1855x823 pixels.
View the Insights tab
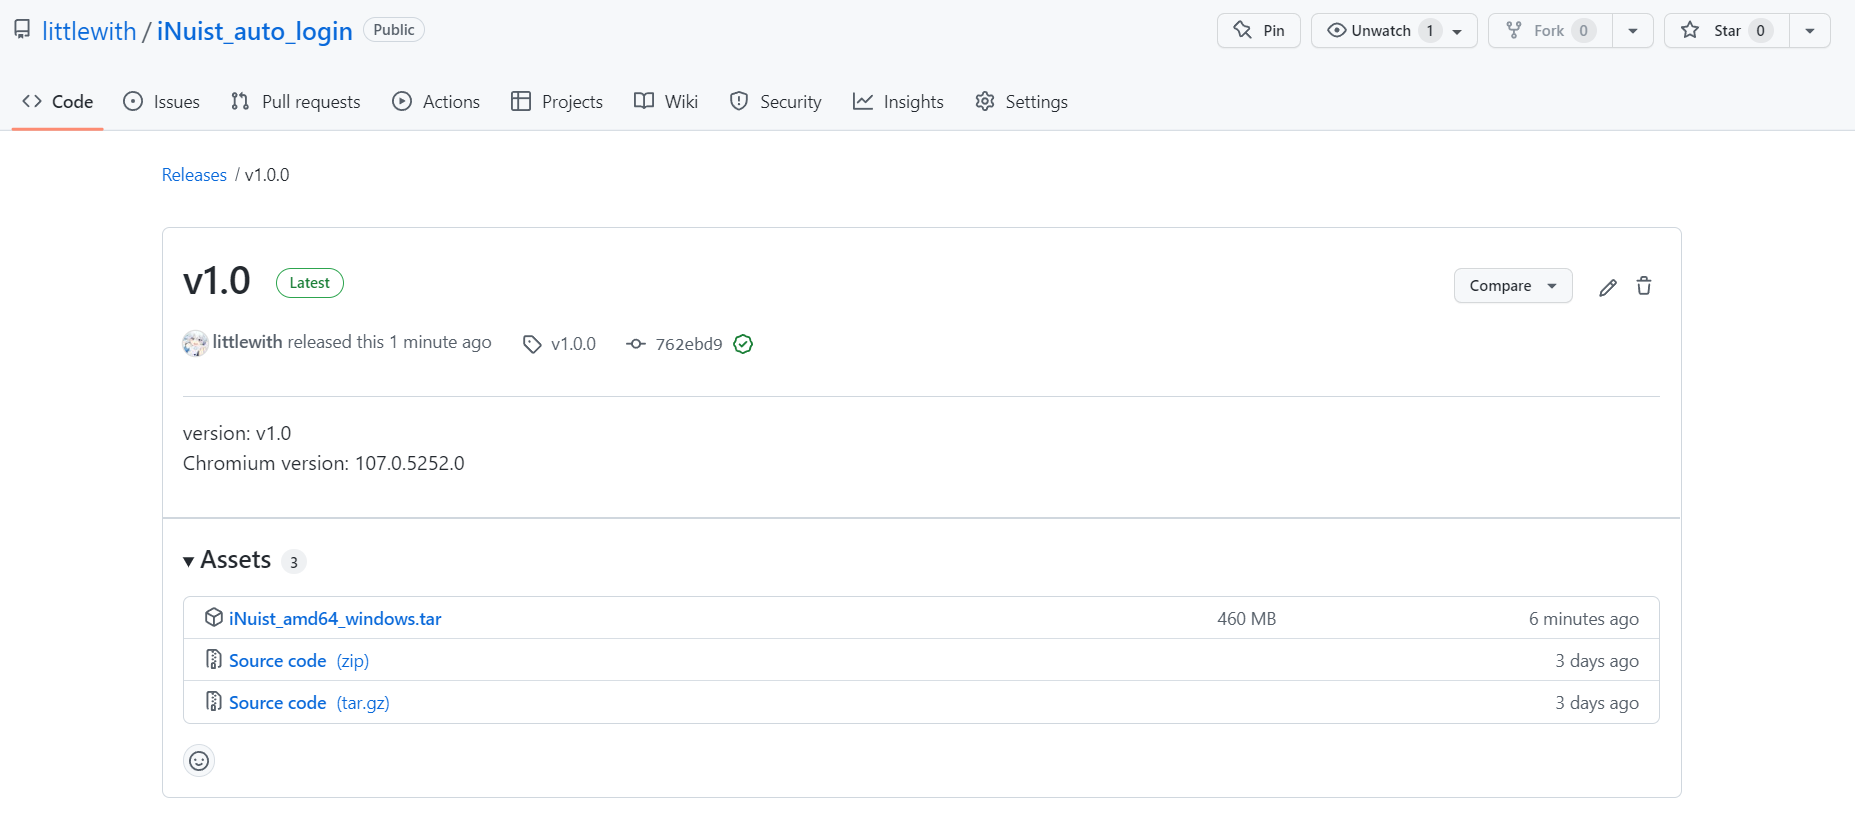click(898, 102)
